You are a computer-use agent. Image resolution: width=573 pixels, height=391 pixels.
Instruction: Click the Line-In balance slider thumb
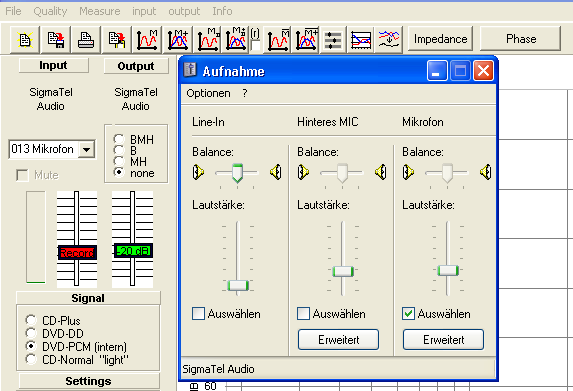point(238,173)
